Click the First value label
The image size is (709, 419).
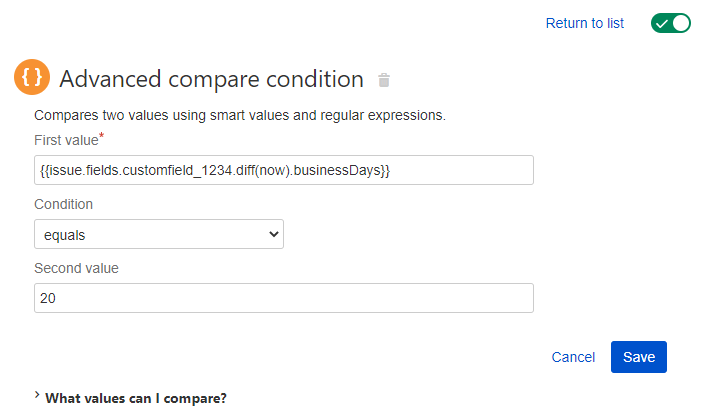click(66, 140)
